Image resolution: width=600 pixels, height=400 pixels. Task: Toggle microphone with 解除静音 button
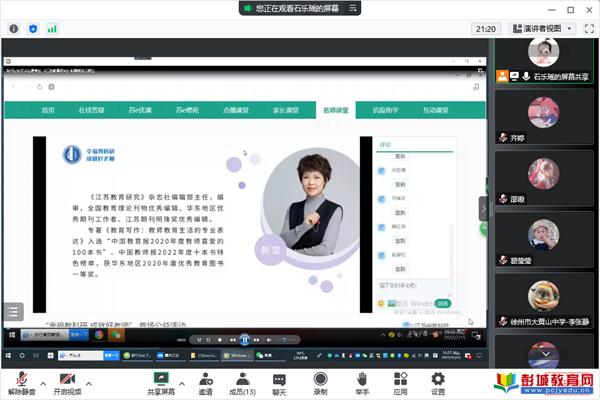(22, 384)
